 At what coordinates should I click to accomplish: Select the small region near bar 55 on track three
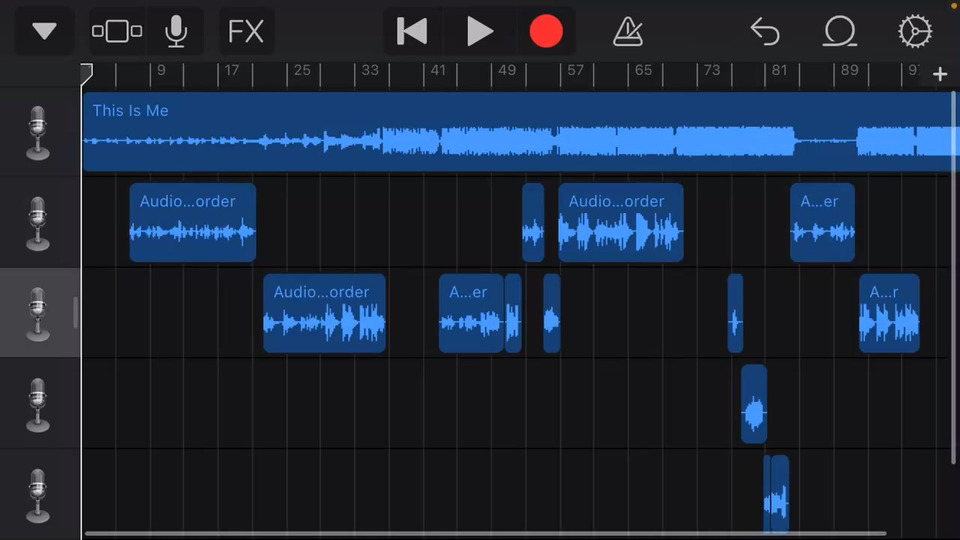coord(552,313)
